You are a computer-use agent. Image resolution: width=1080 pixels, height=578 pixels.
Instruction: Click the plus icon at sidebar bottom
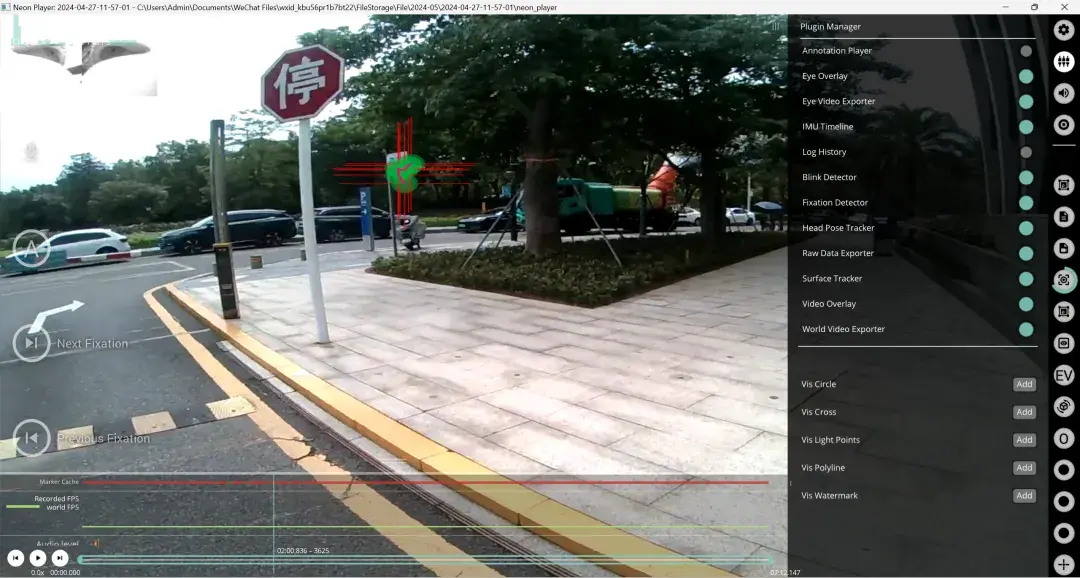(x=1064, y=565)
